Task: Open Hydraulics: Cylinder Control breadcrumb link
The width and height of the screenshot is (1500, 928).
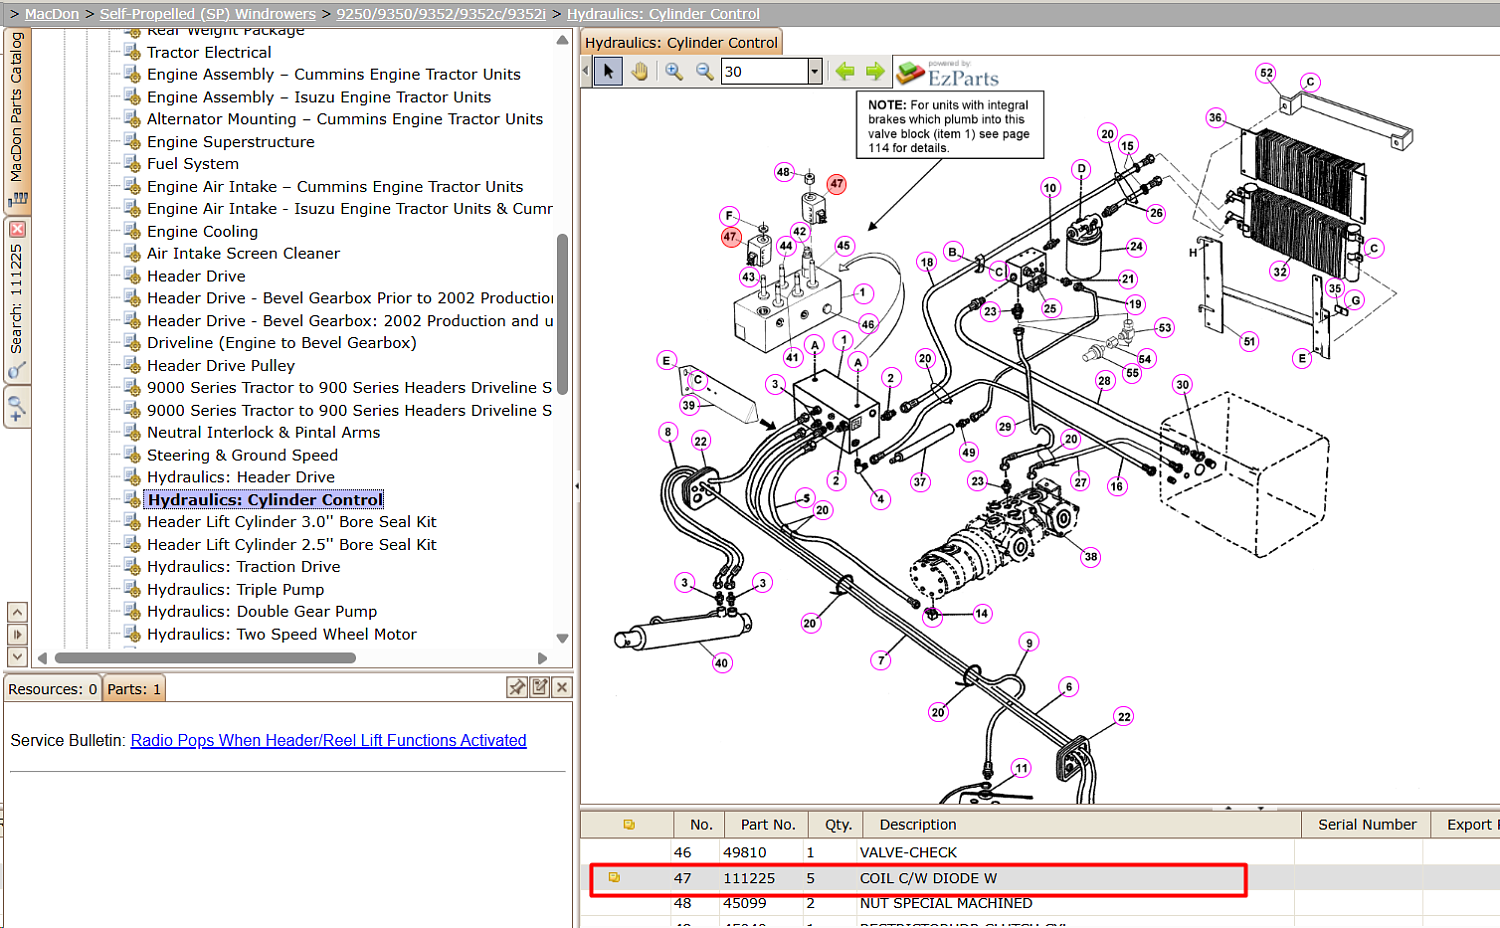Action: (663, 14)
